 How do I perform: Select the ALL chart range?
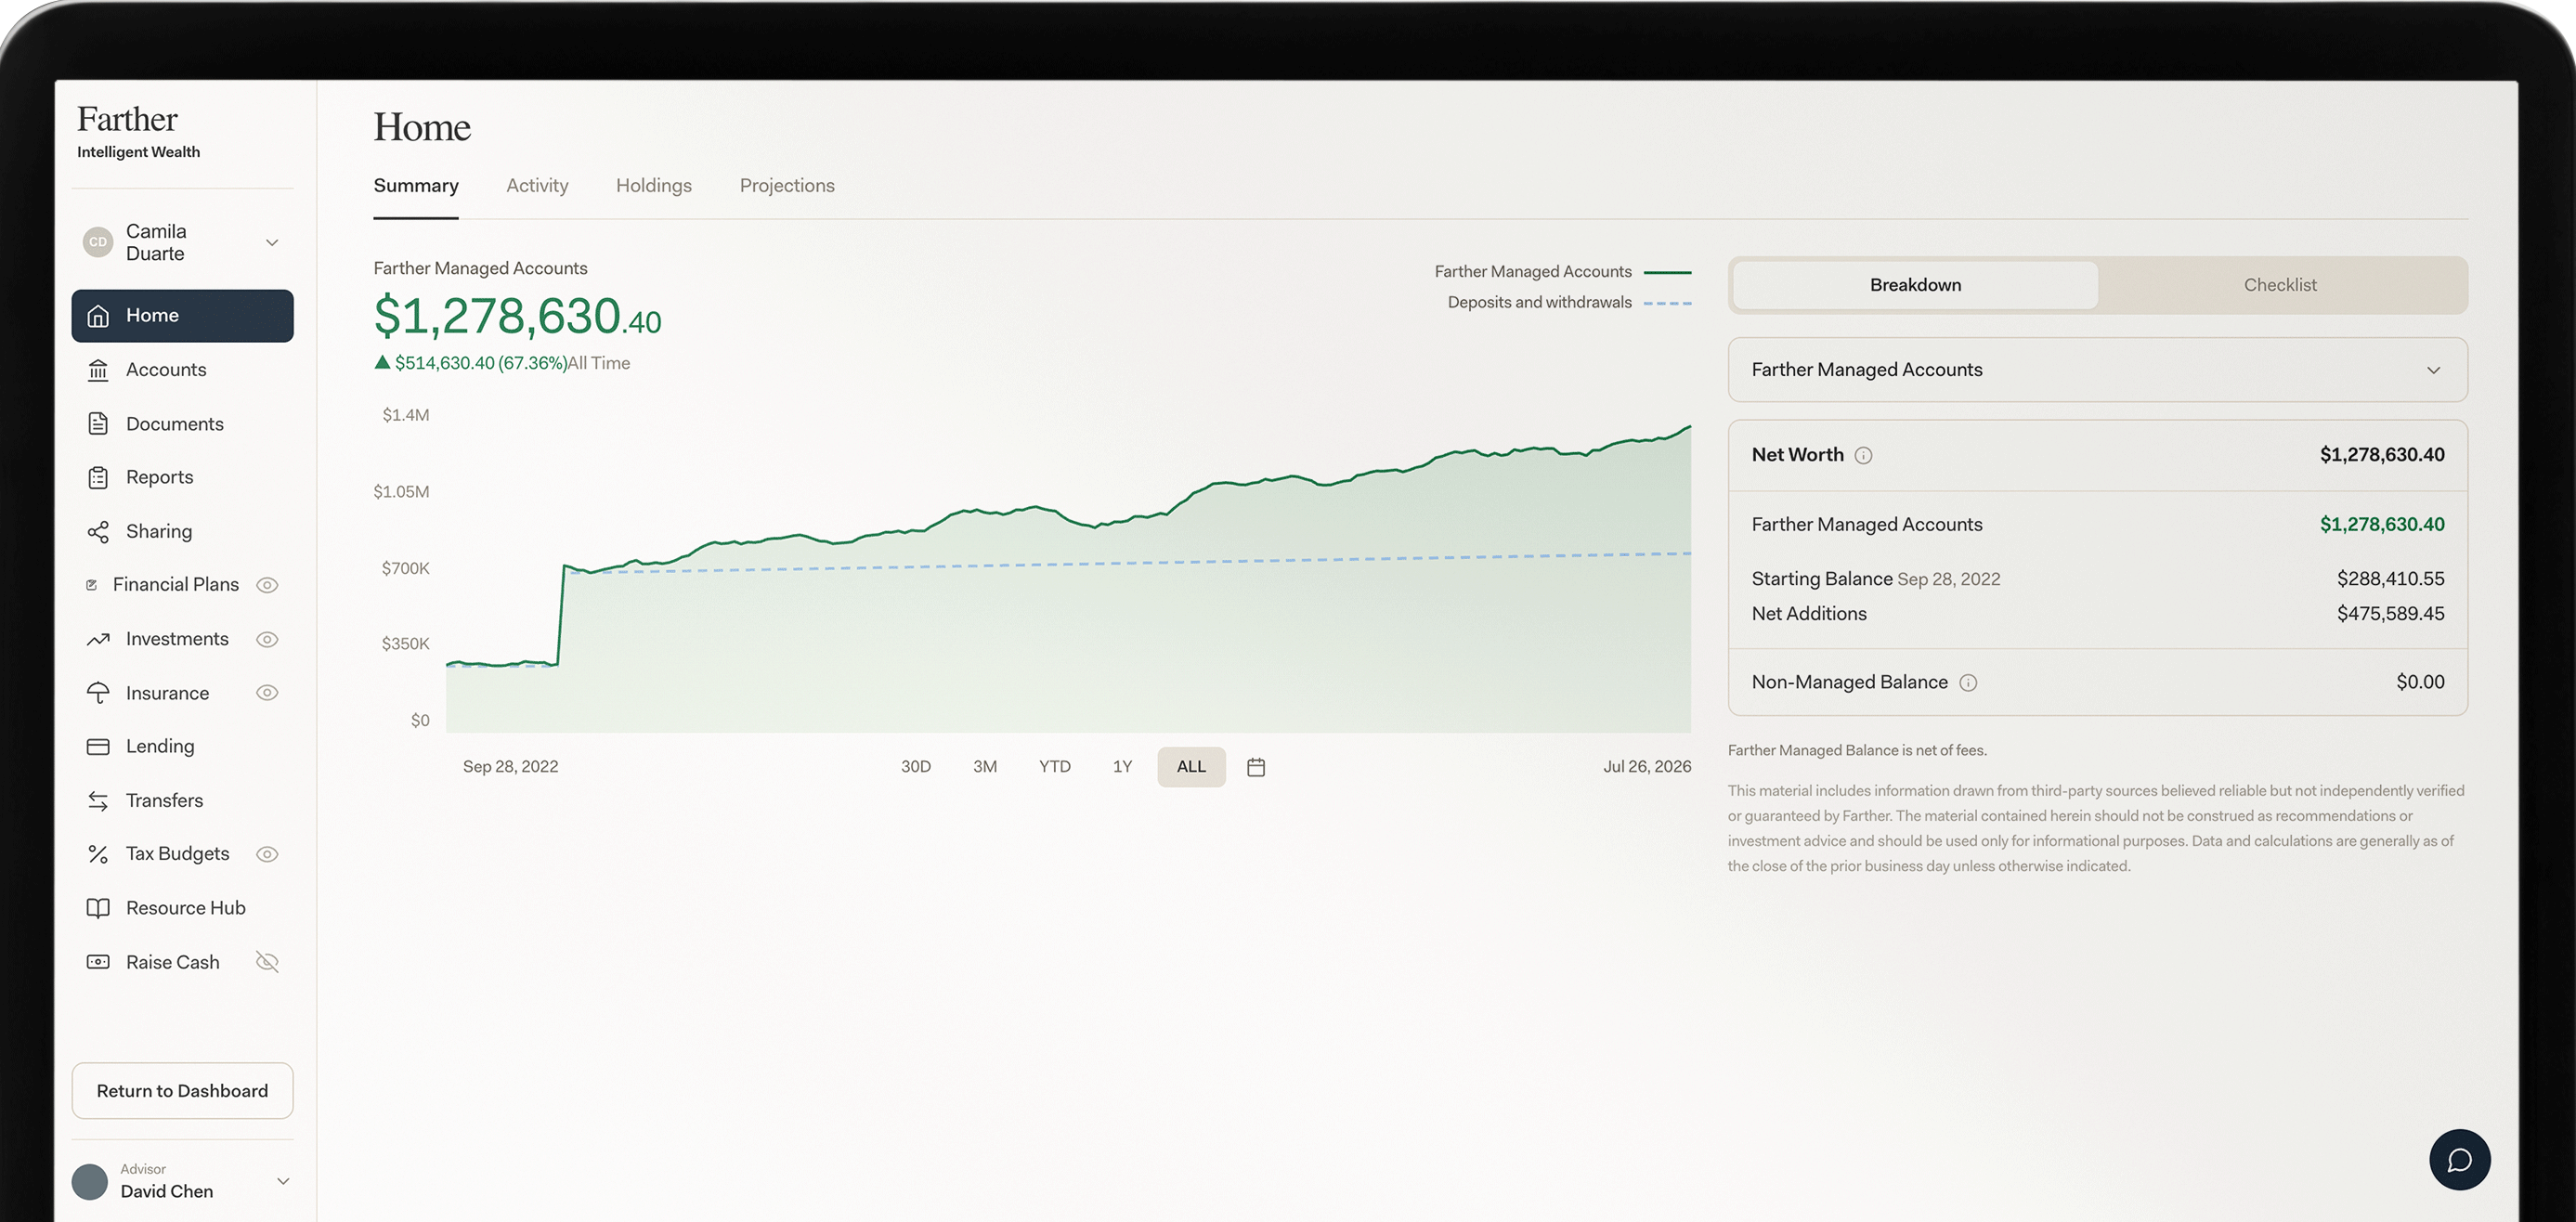pos(1191,767)
